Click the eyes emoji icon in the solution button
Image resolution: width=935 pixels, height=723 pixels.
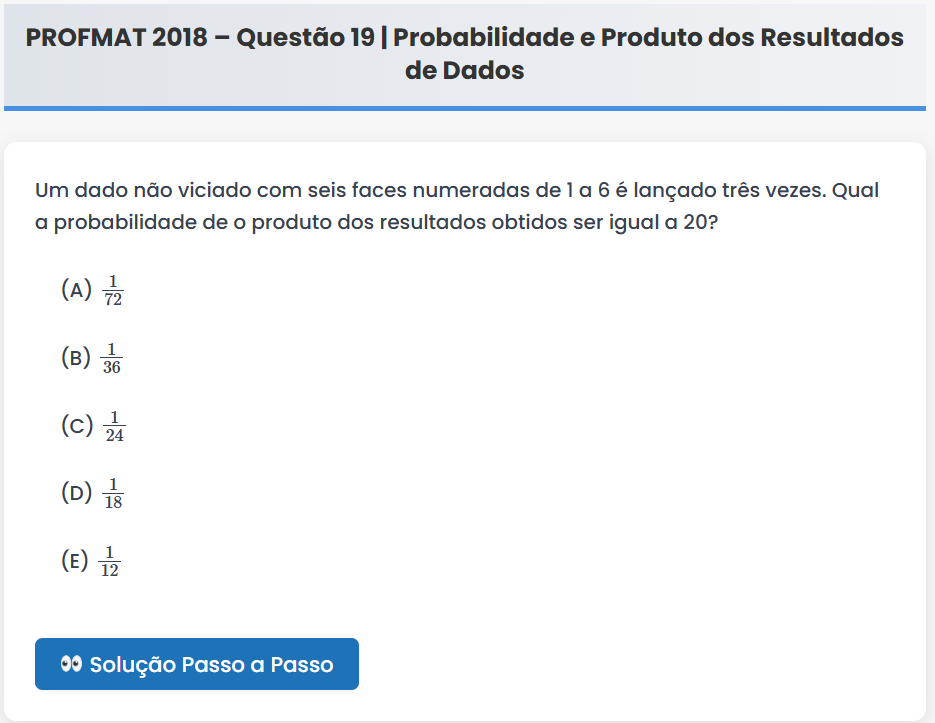click(x=71, y=664)
